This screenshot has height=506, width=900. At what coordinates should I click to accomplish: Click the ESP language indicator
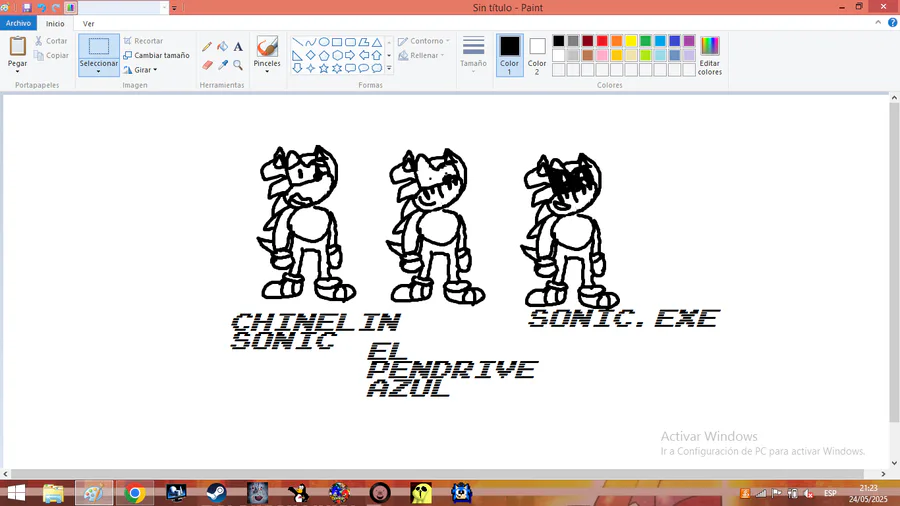tap(830, 493)
